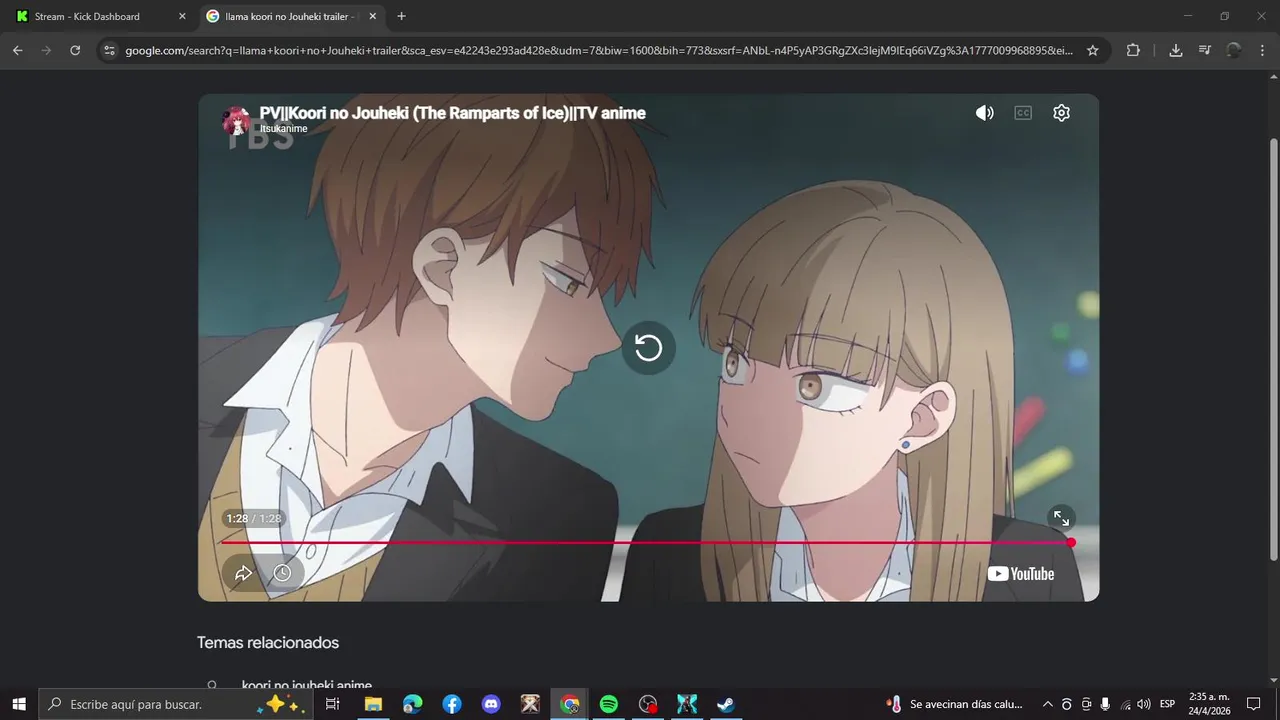This screenshot has height=720, width=1280.
Task: Go back to the previous page
Action: pos(17,50)
